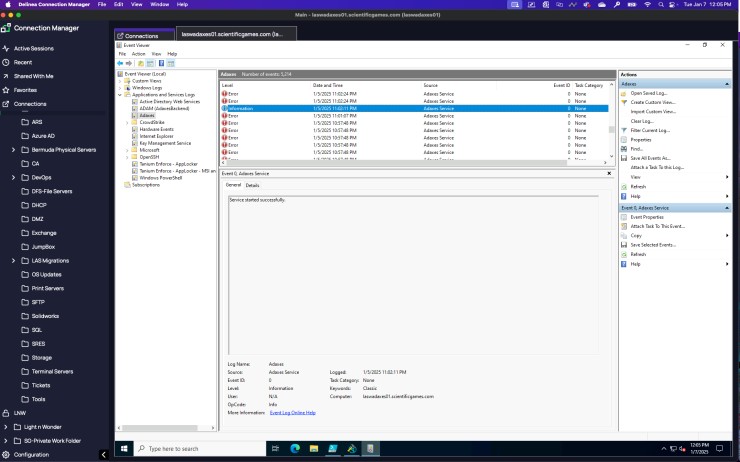Select the Information event row
740x462 pixels.
point(414,109)
